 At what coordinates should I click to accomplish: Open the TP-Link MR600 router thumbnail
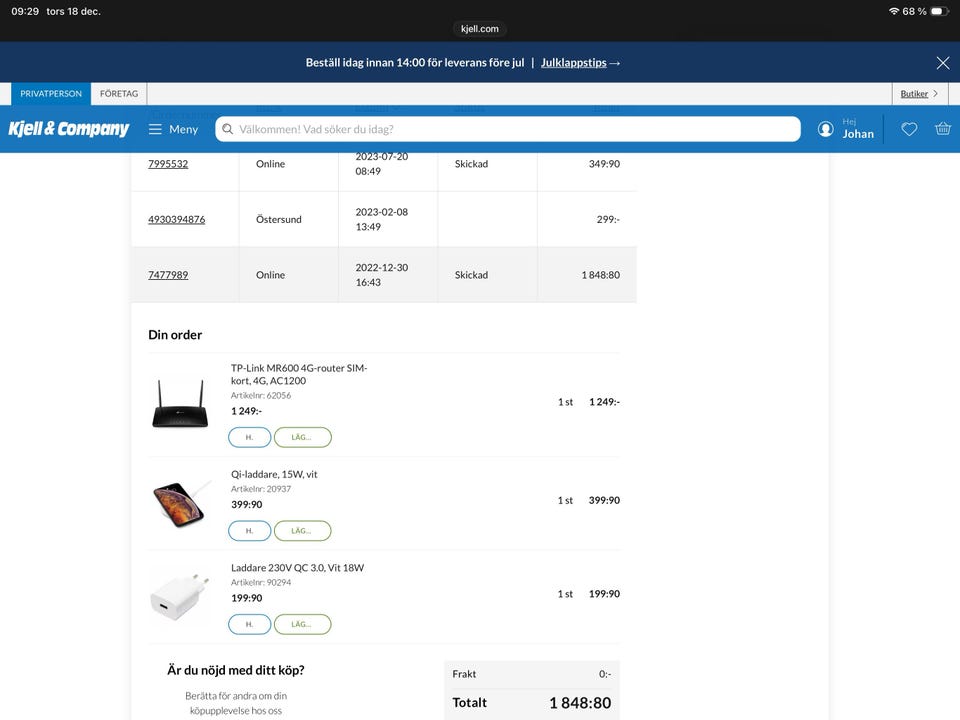point(180,402)
